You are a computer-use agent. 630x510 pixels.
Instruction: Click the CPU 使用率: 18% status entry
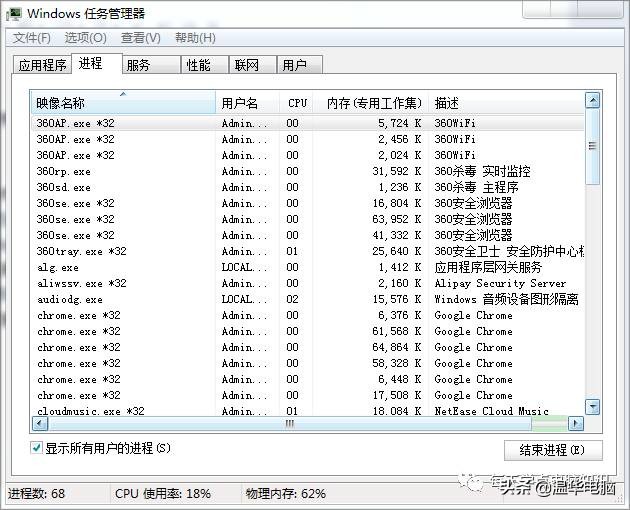coord(163,494)
